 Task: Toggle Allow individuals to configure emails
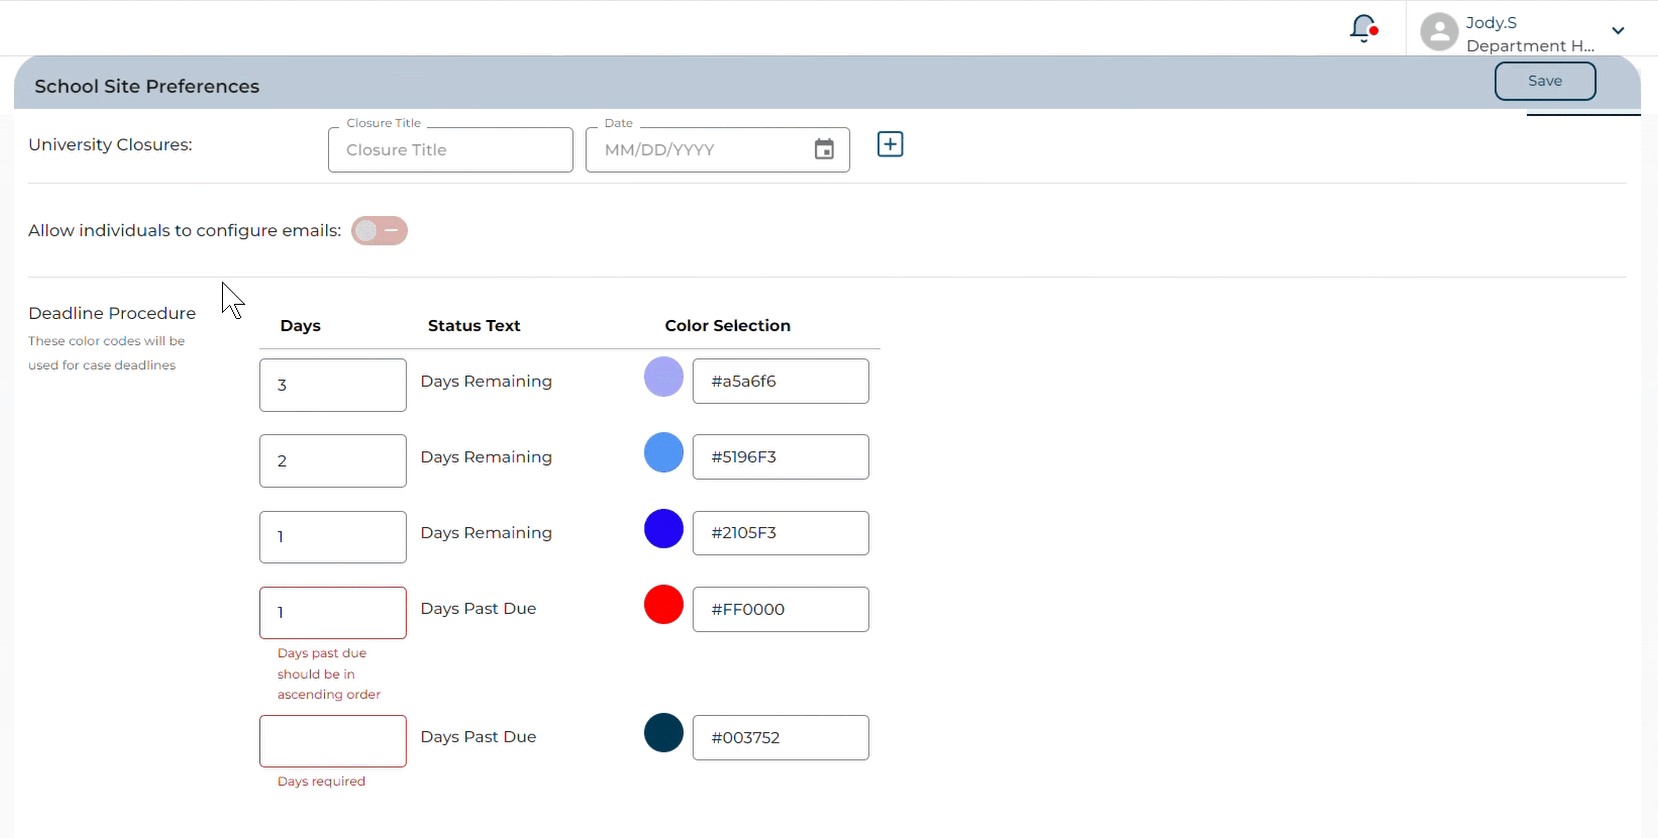click(379, 231)
